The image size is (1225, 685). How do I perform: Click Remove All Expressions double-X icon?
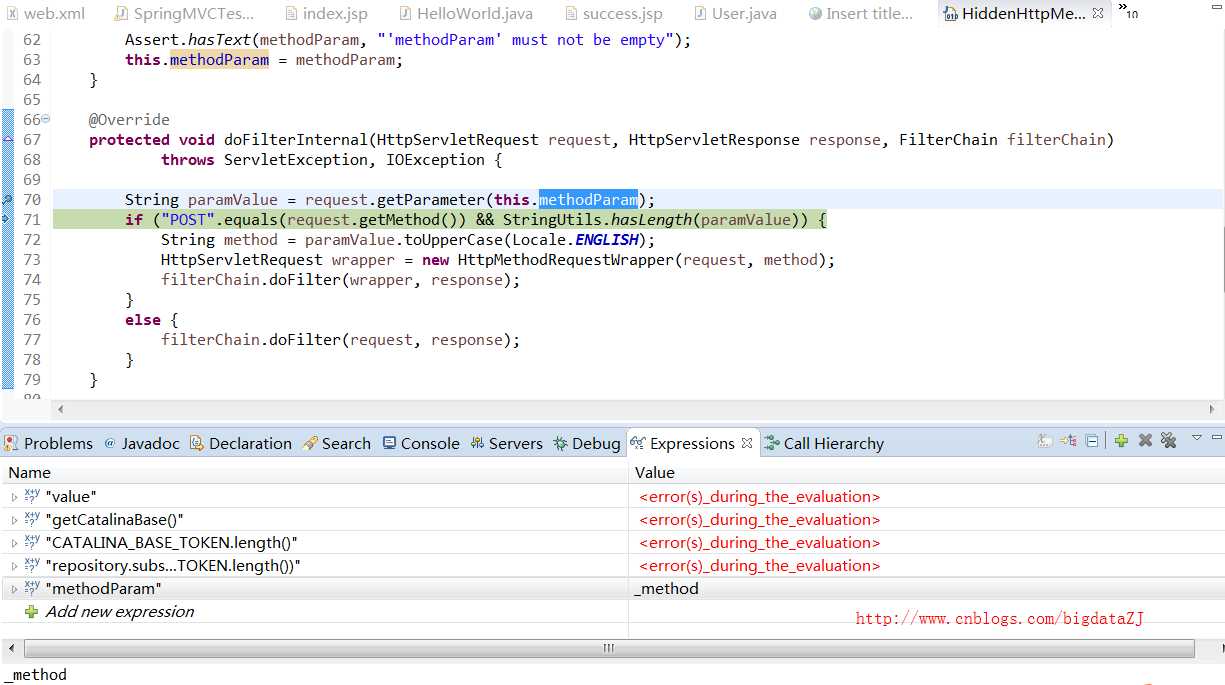1168,441
